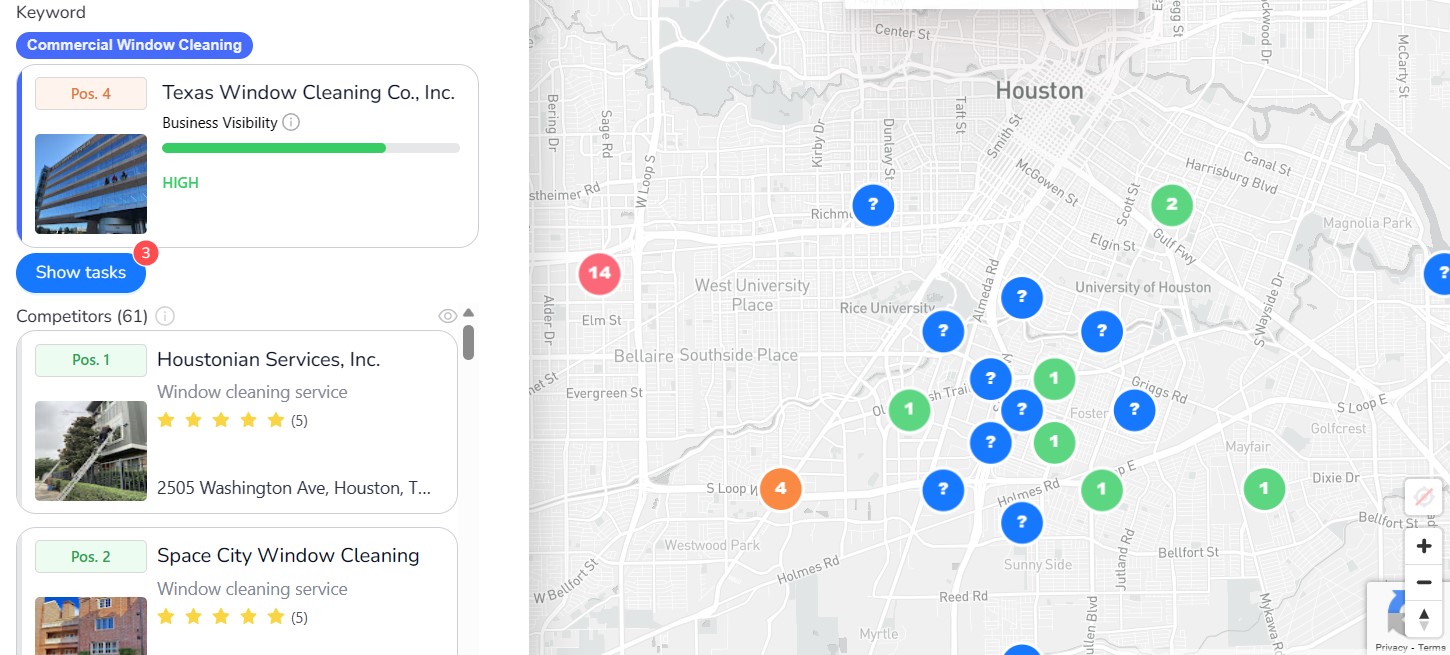Select the blue ? marker next to Almeda Rd label
The height and width of the screenshot is (655, 1450).
click(x=1022, y=297)
